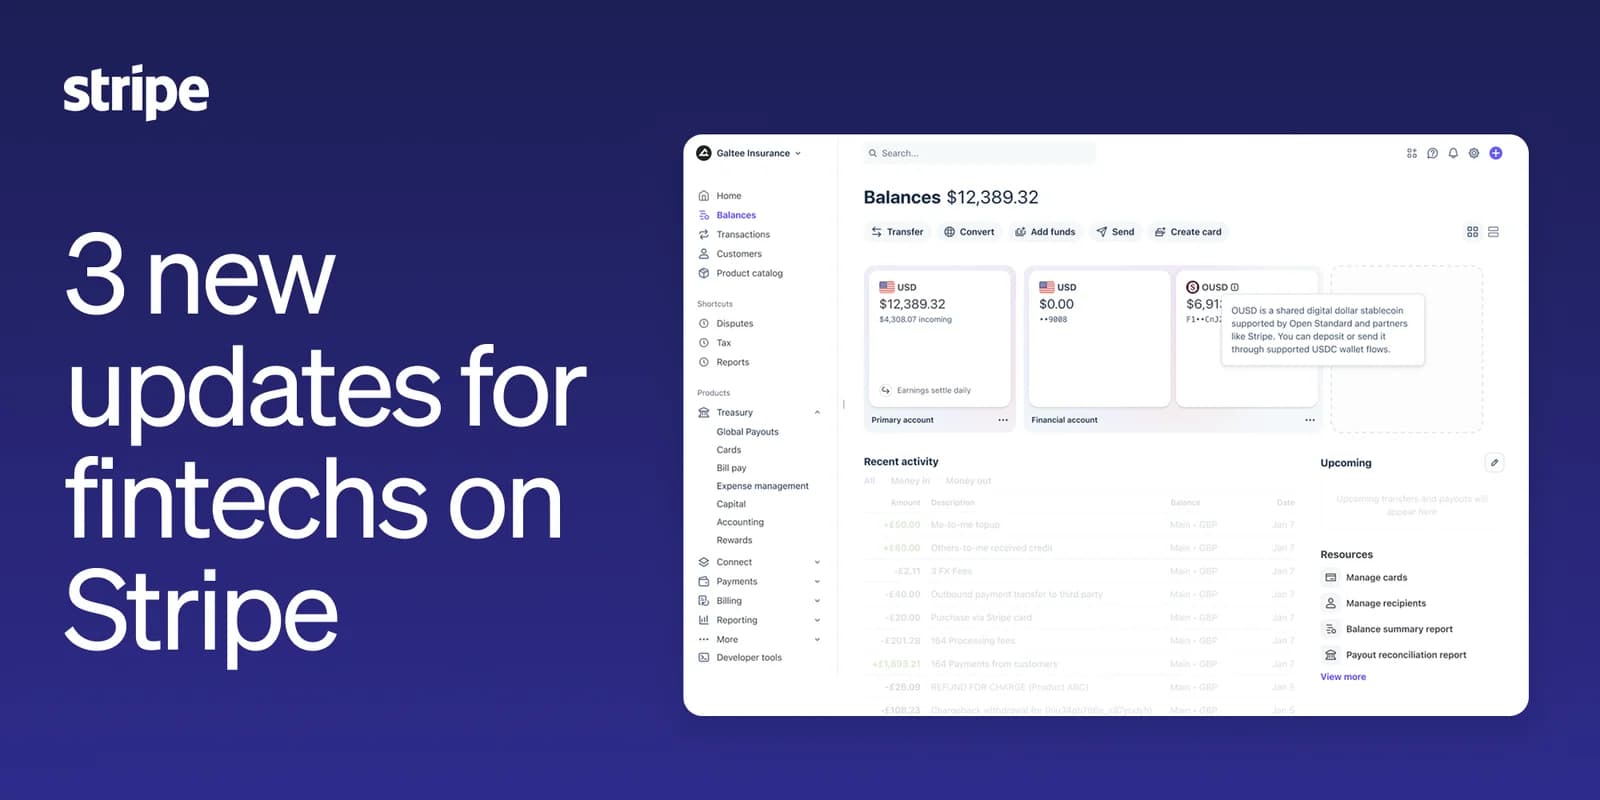Collapse the Treasury section

(817, 412)
